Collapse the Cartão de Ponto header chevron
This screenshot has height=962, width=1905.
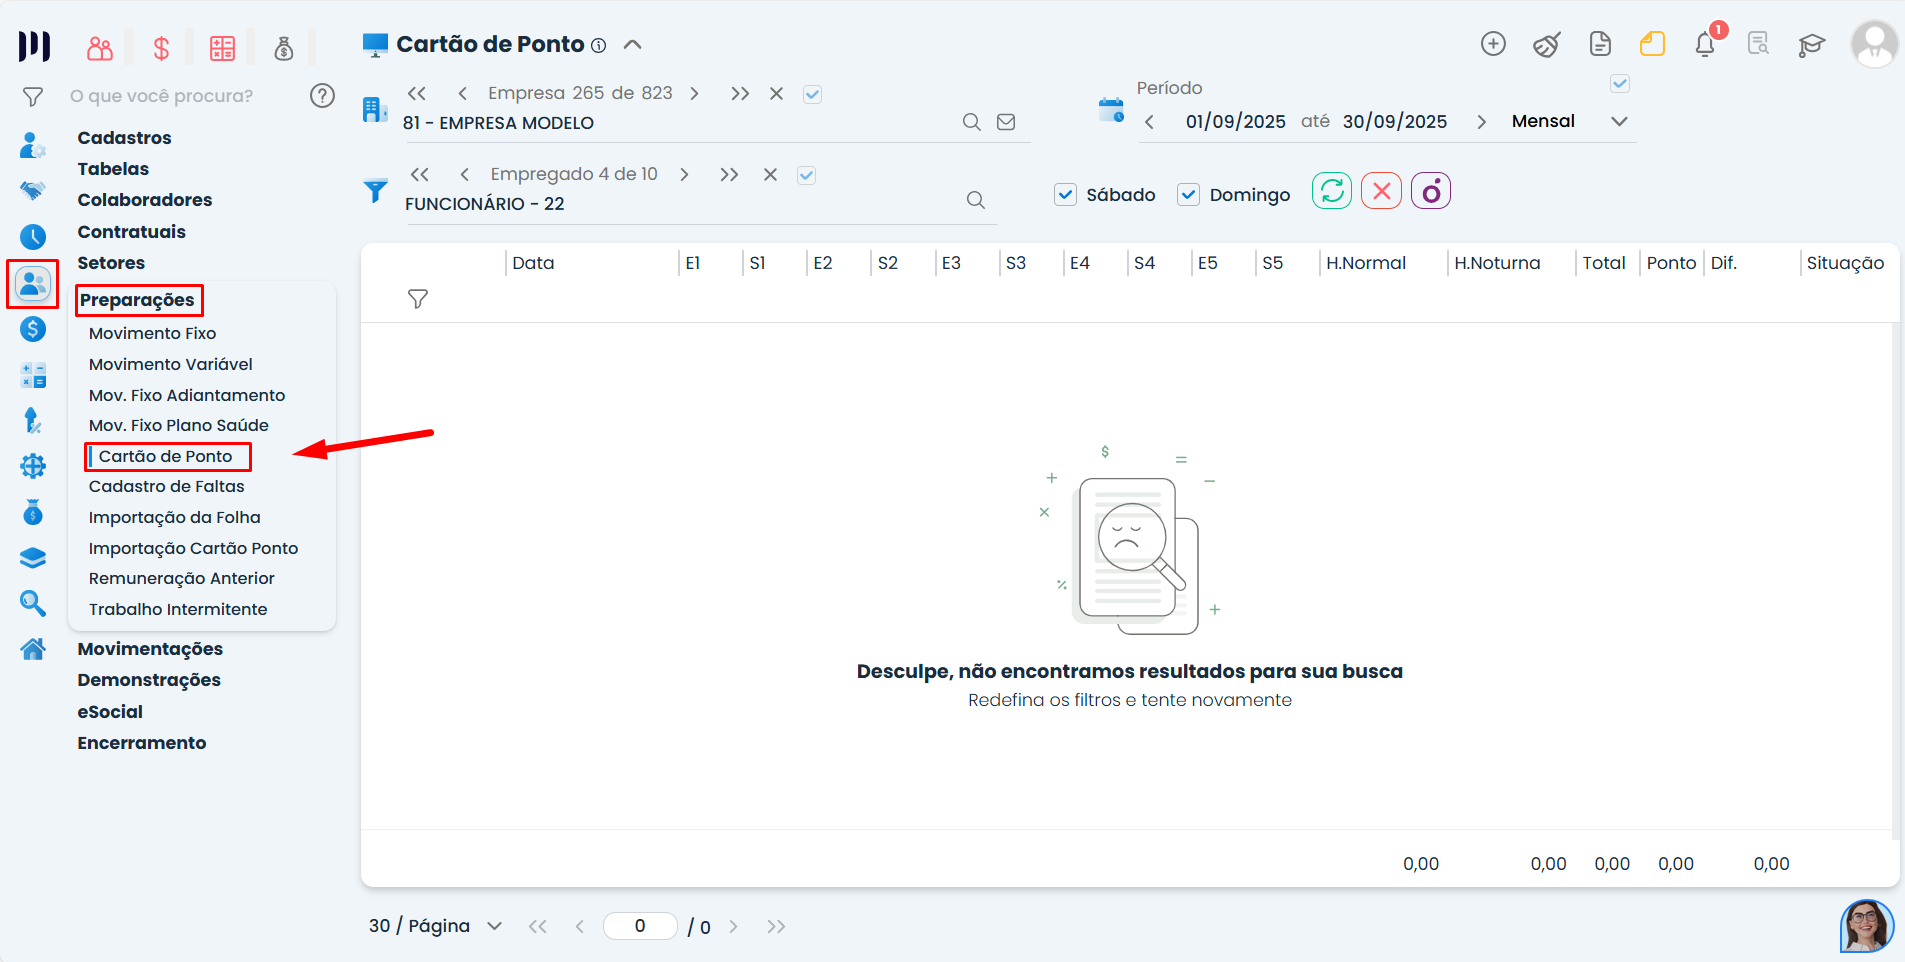633,45
